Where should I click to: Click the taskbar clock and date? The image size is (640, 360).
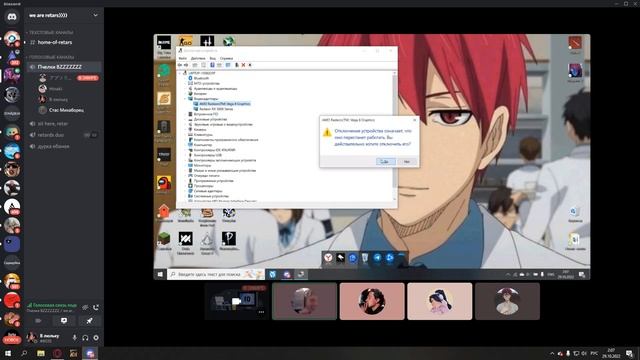click(611, 353)
